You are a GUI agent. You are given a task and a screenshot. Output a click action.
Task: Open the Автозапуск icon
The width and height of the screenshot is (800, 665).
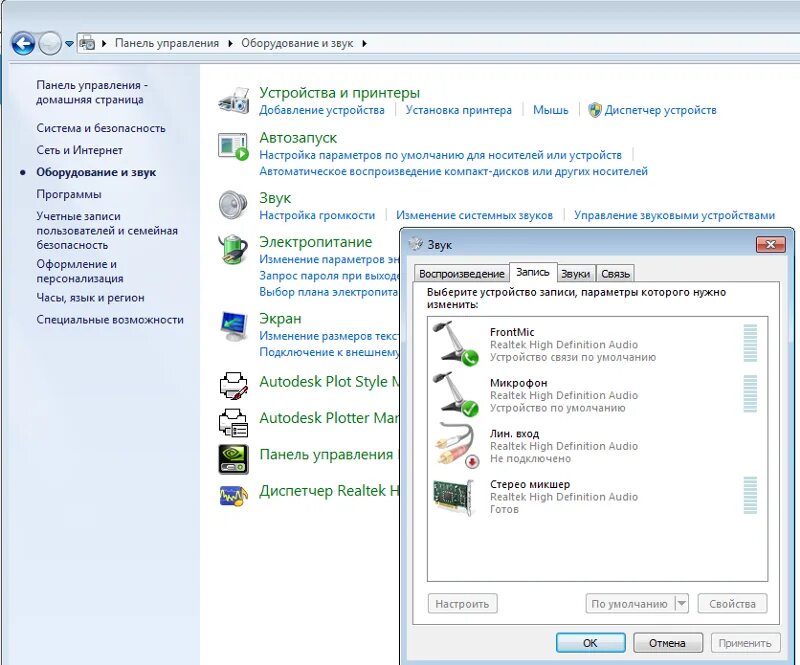234,146
